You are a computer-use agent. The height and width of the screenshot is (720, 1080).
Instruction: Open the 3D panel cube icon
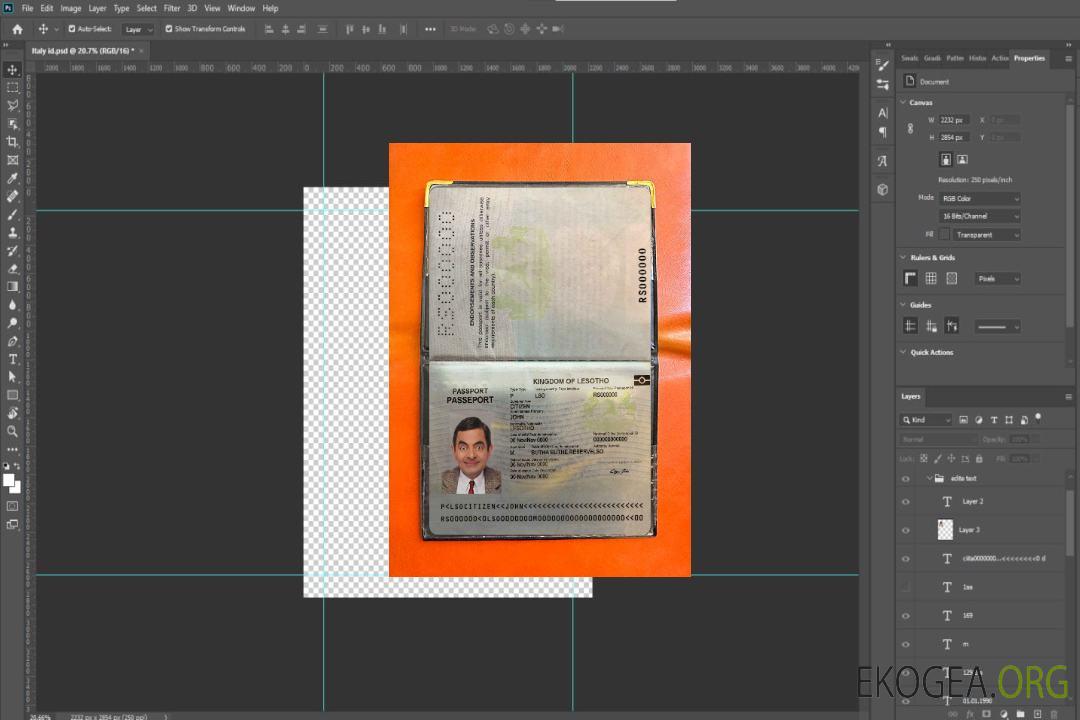[x=882, y=189]
